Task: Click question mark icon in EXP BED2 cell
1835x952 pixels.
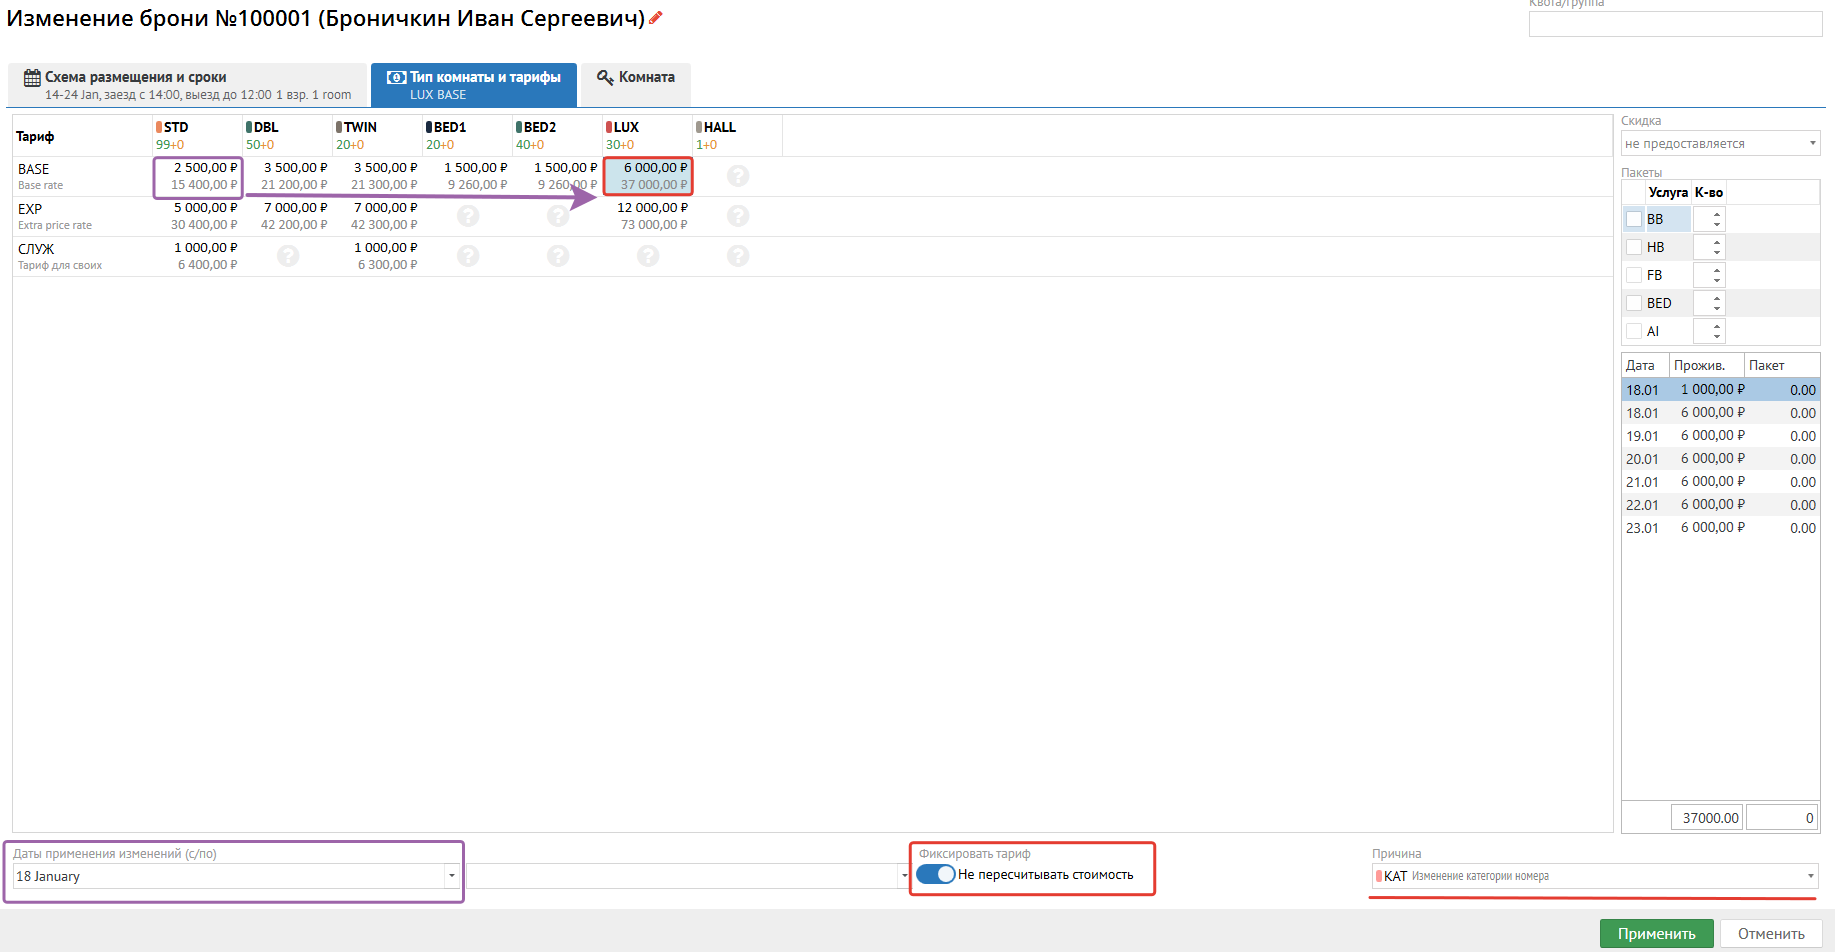Action: tap(558, 216)
